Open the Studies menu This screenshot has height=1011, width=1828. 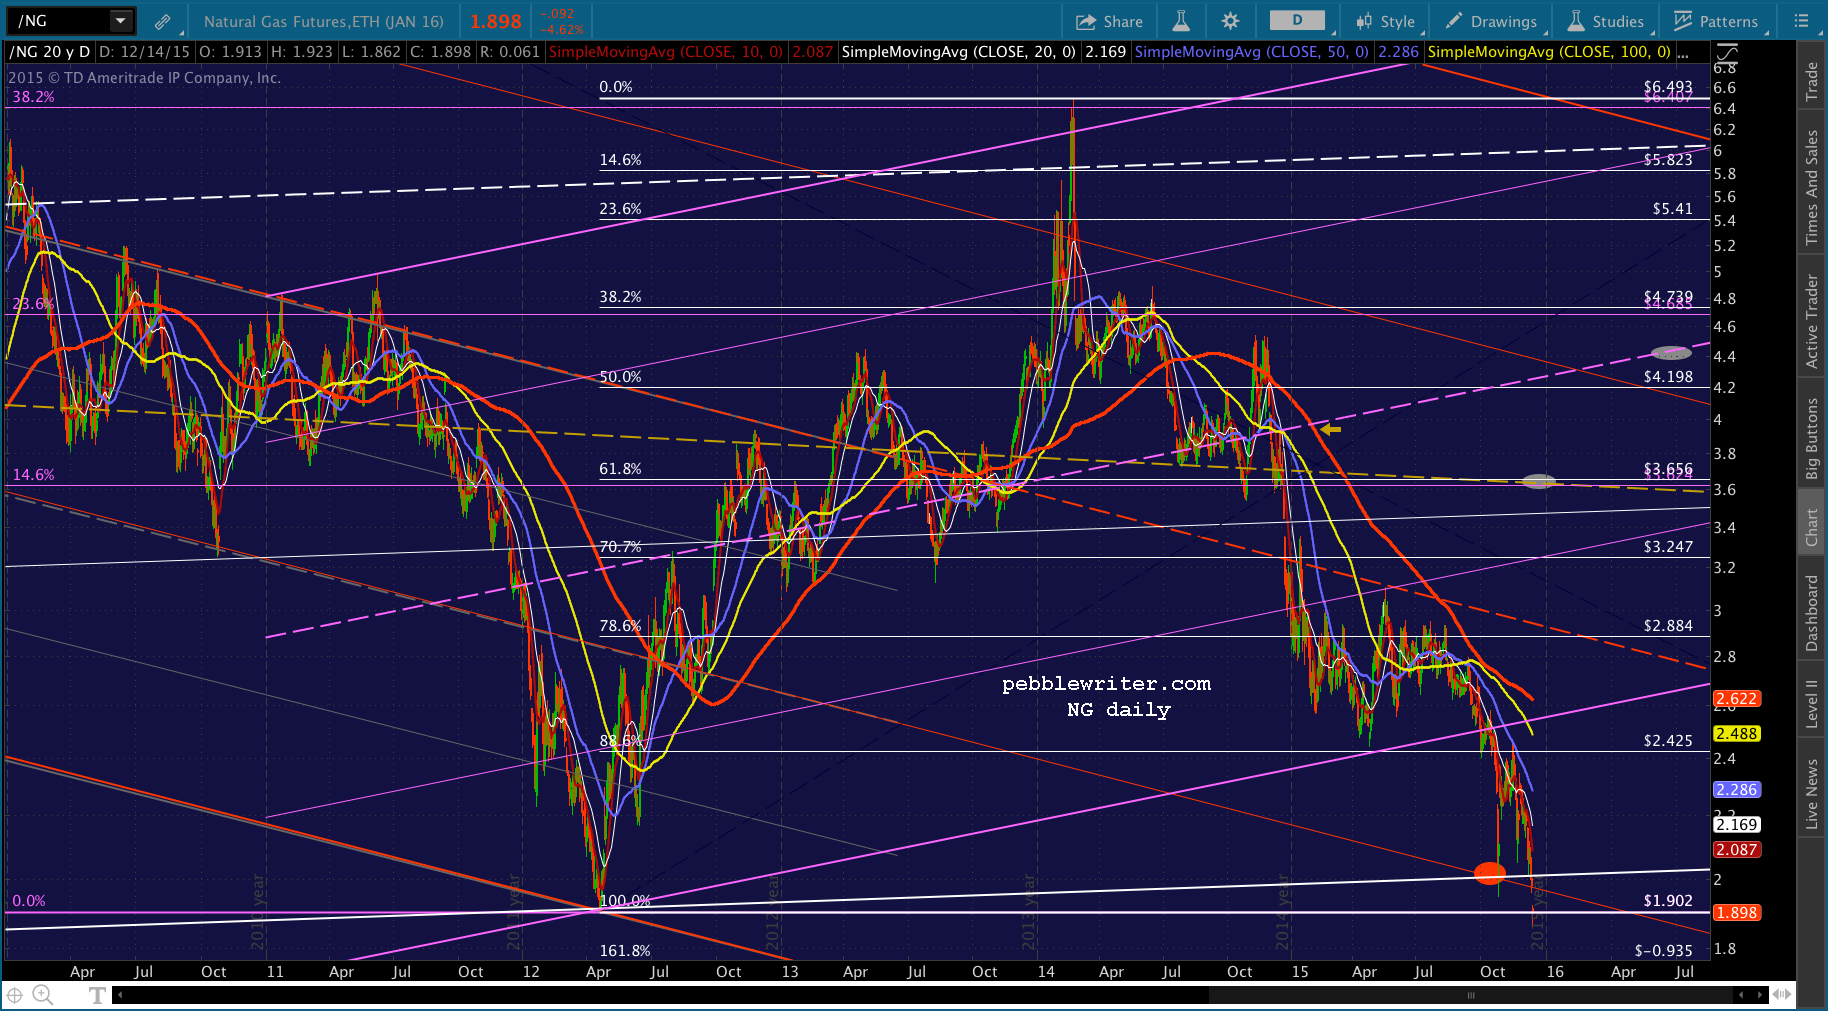click(1606, 21)
